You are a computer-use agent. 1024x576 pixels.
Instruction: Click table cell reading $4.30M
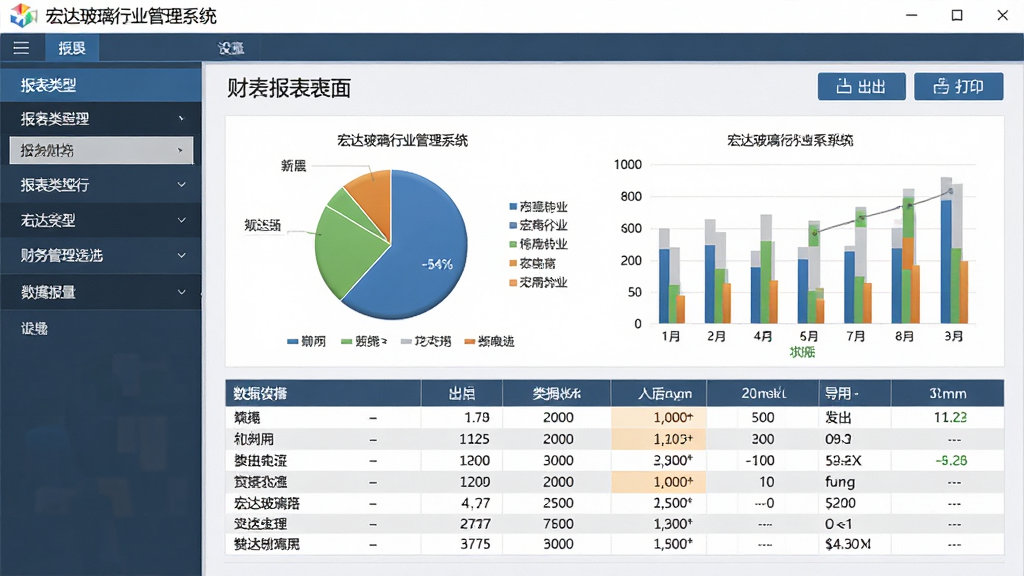(x=848, y=544)
